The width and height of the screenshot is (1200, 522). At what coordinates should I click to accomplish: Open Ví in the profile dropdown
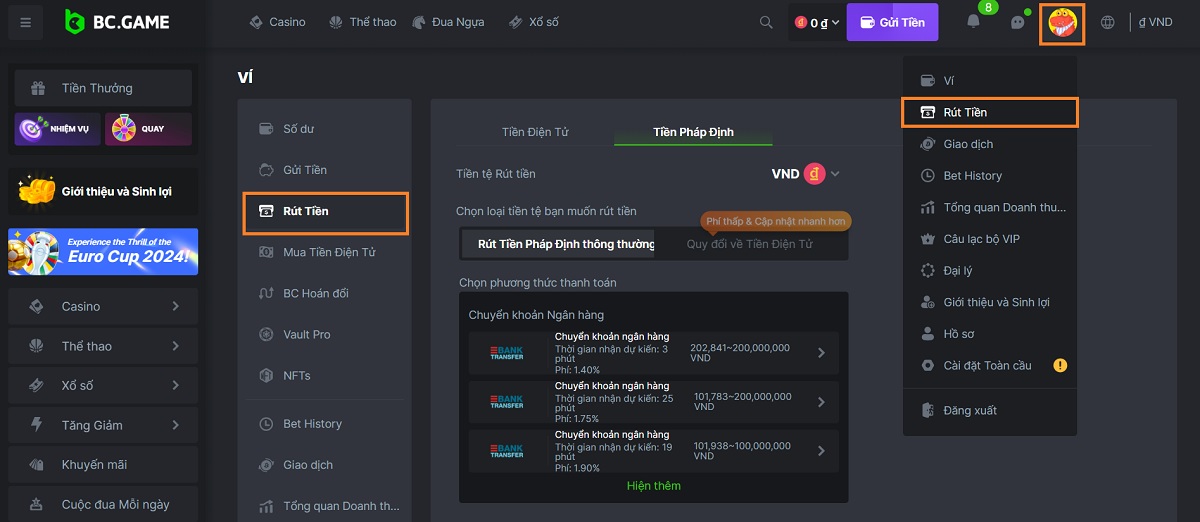tap(990, 80)
